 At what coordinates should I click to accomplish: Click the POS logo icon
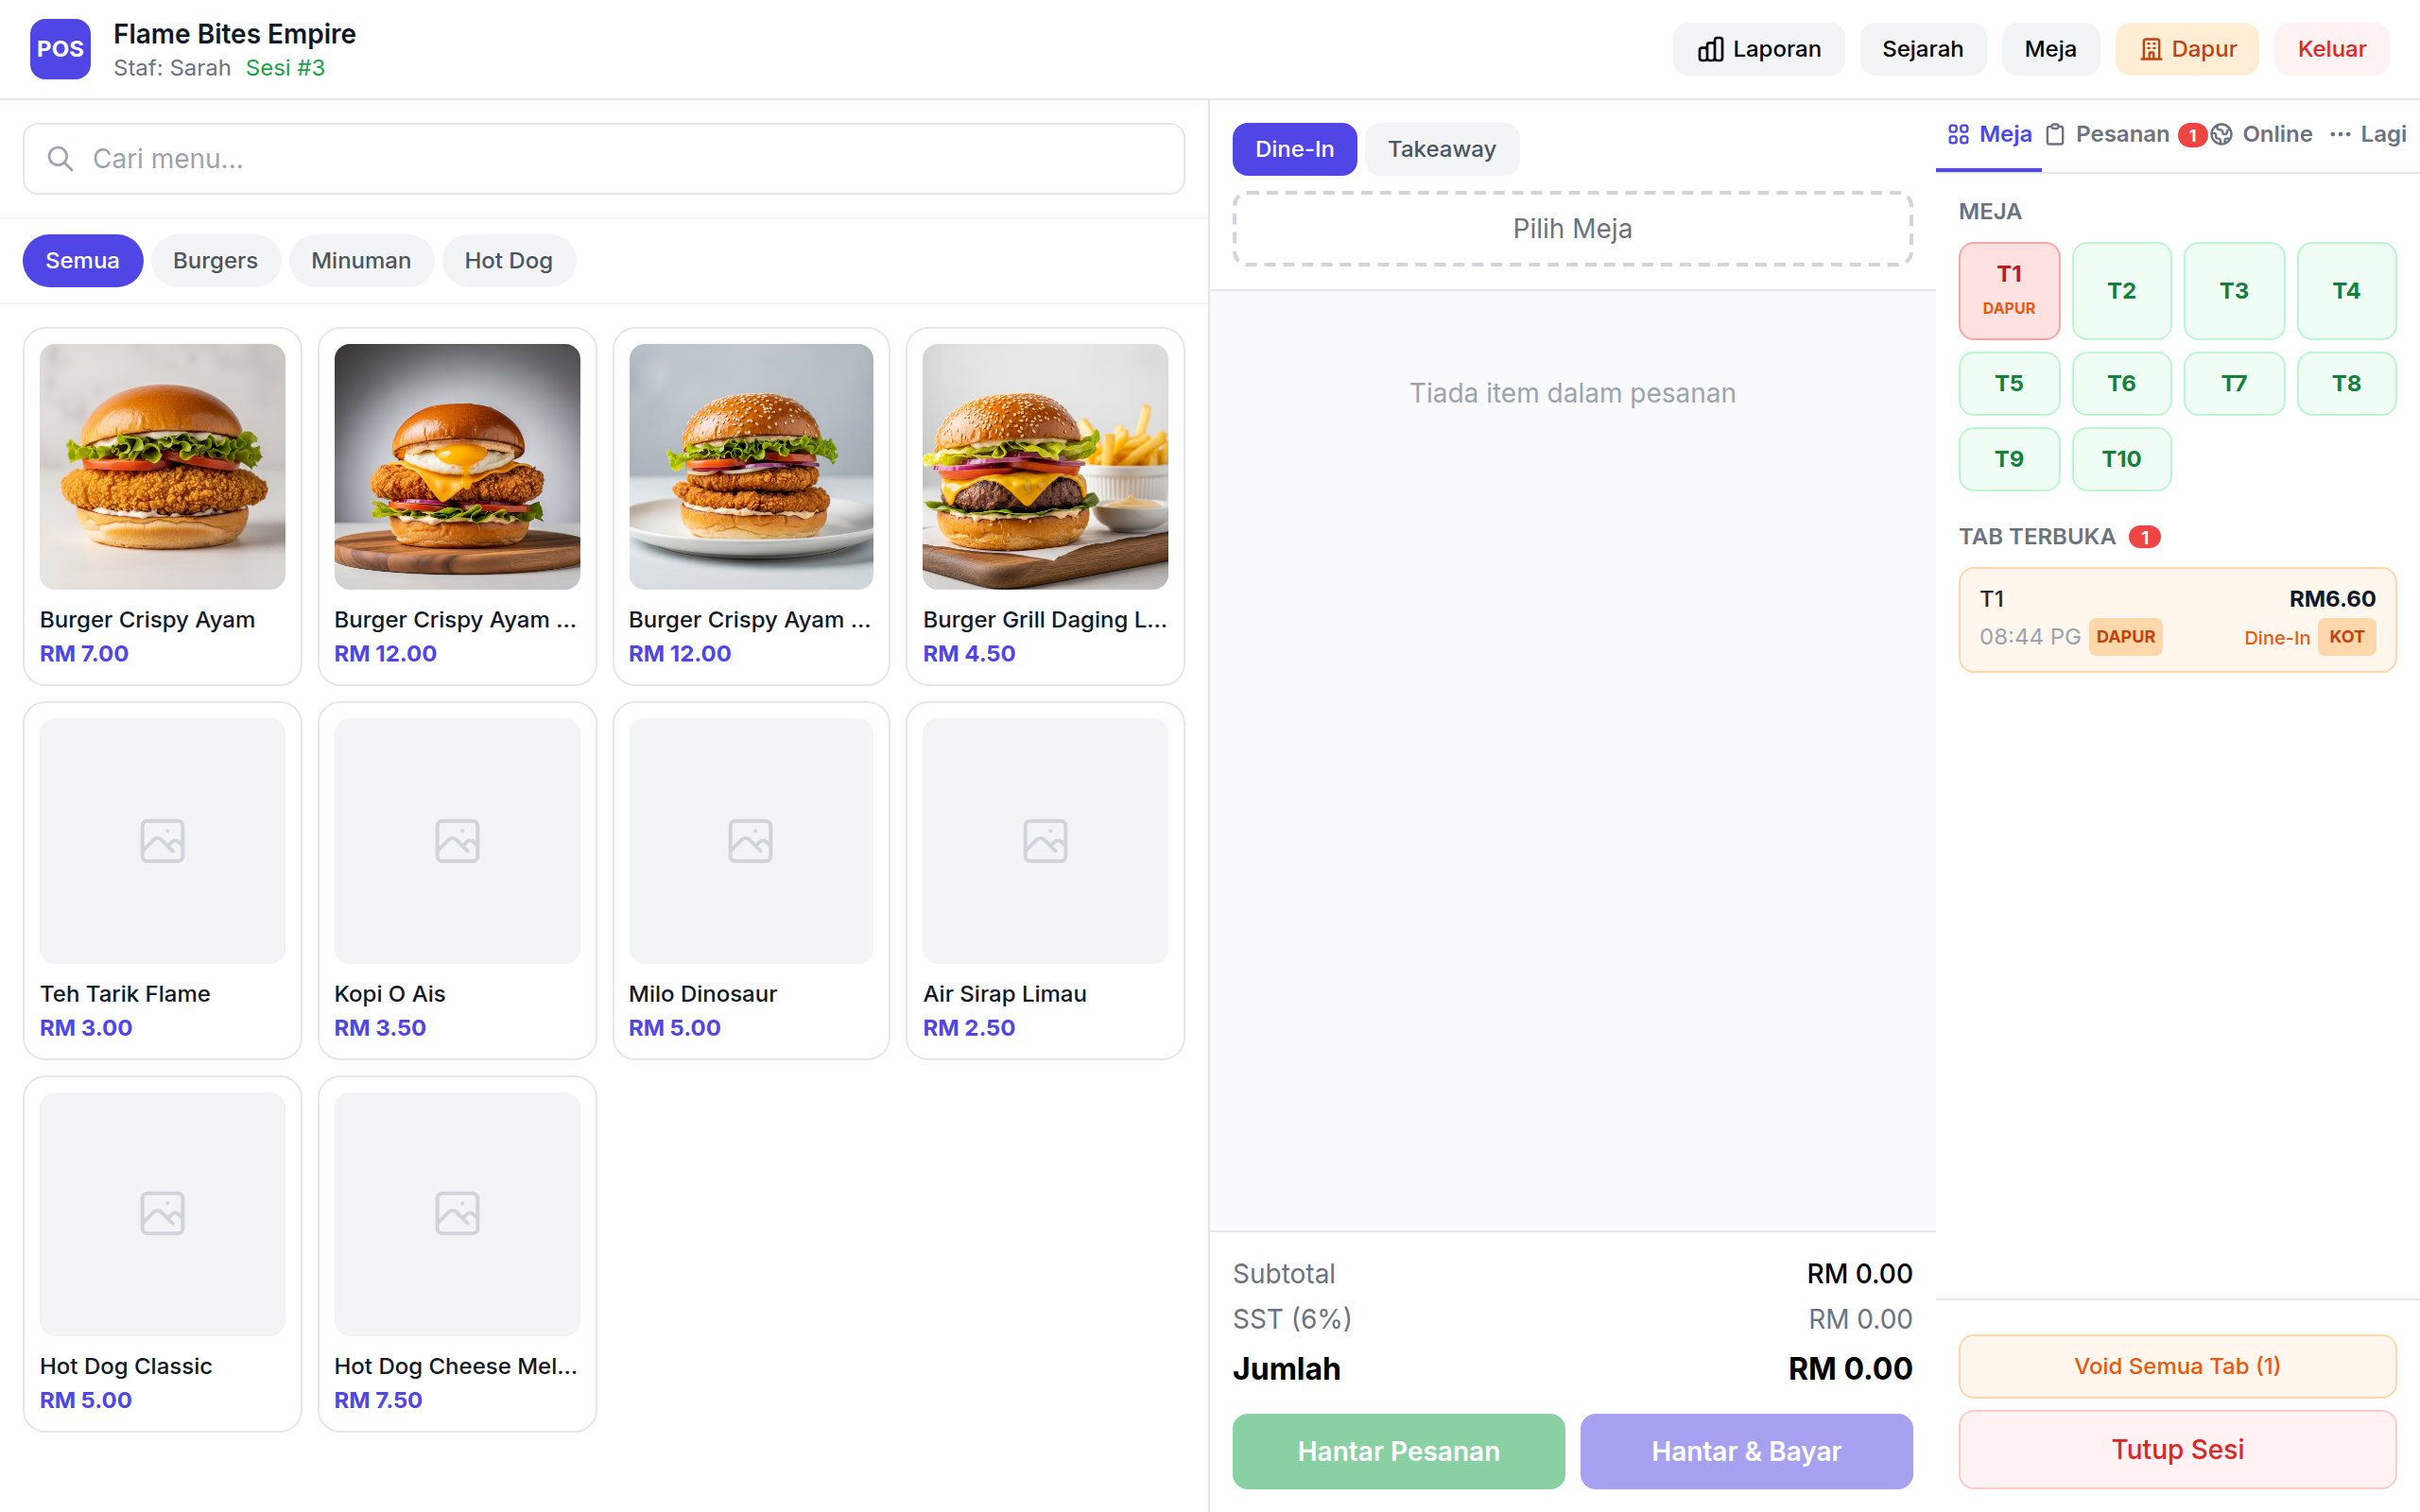(60, 49)
